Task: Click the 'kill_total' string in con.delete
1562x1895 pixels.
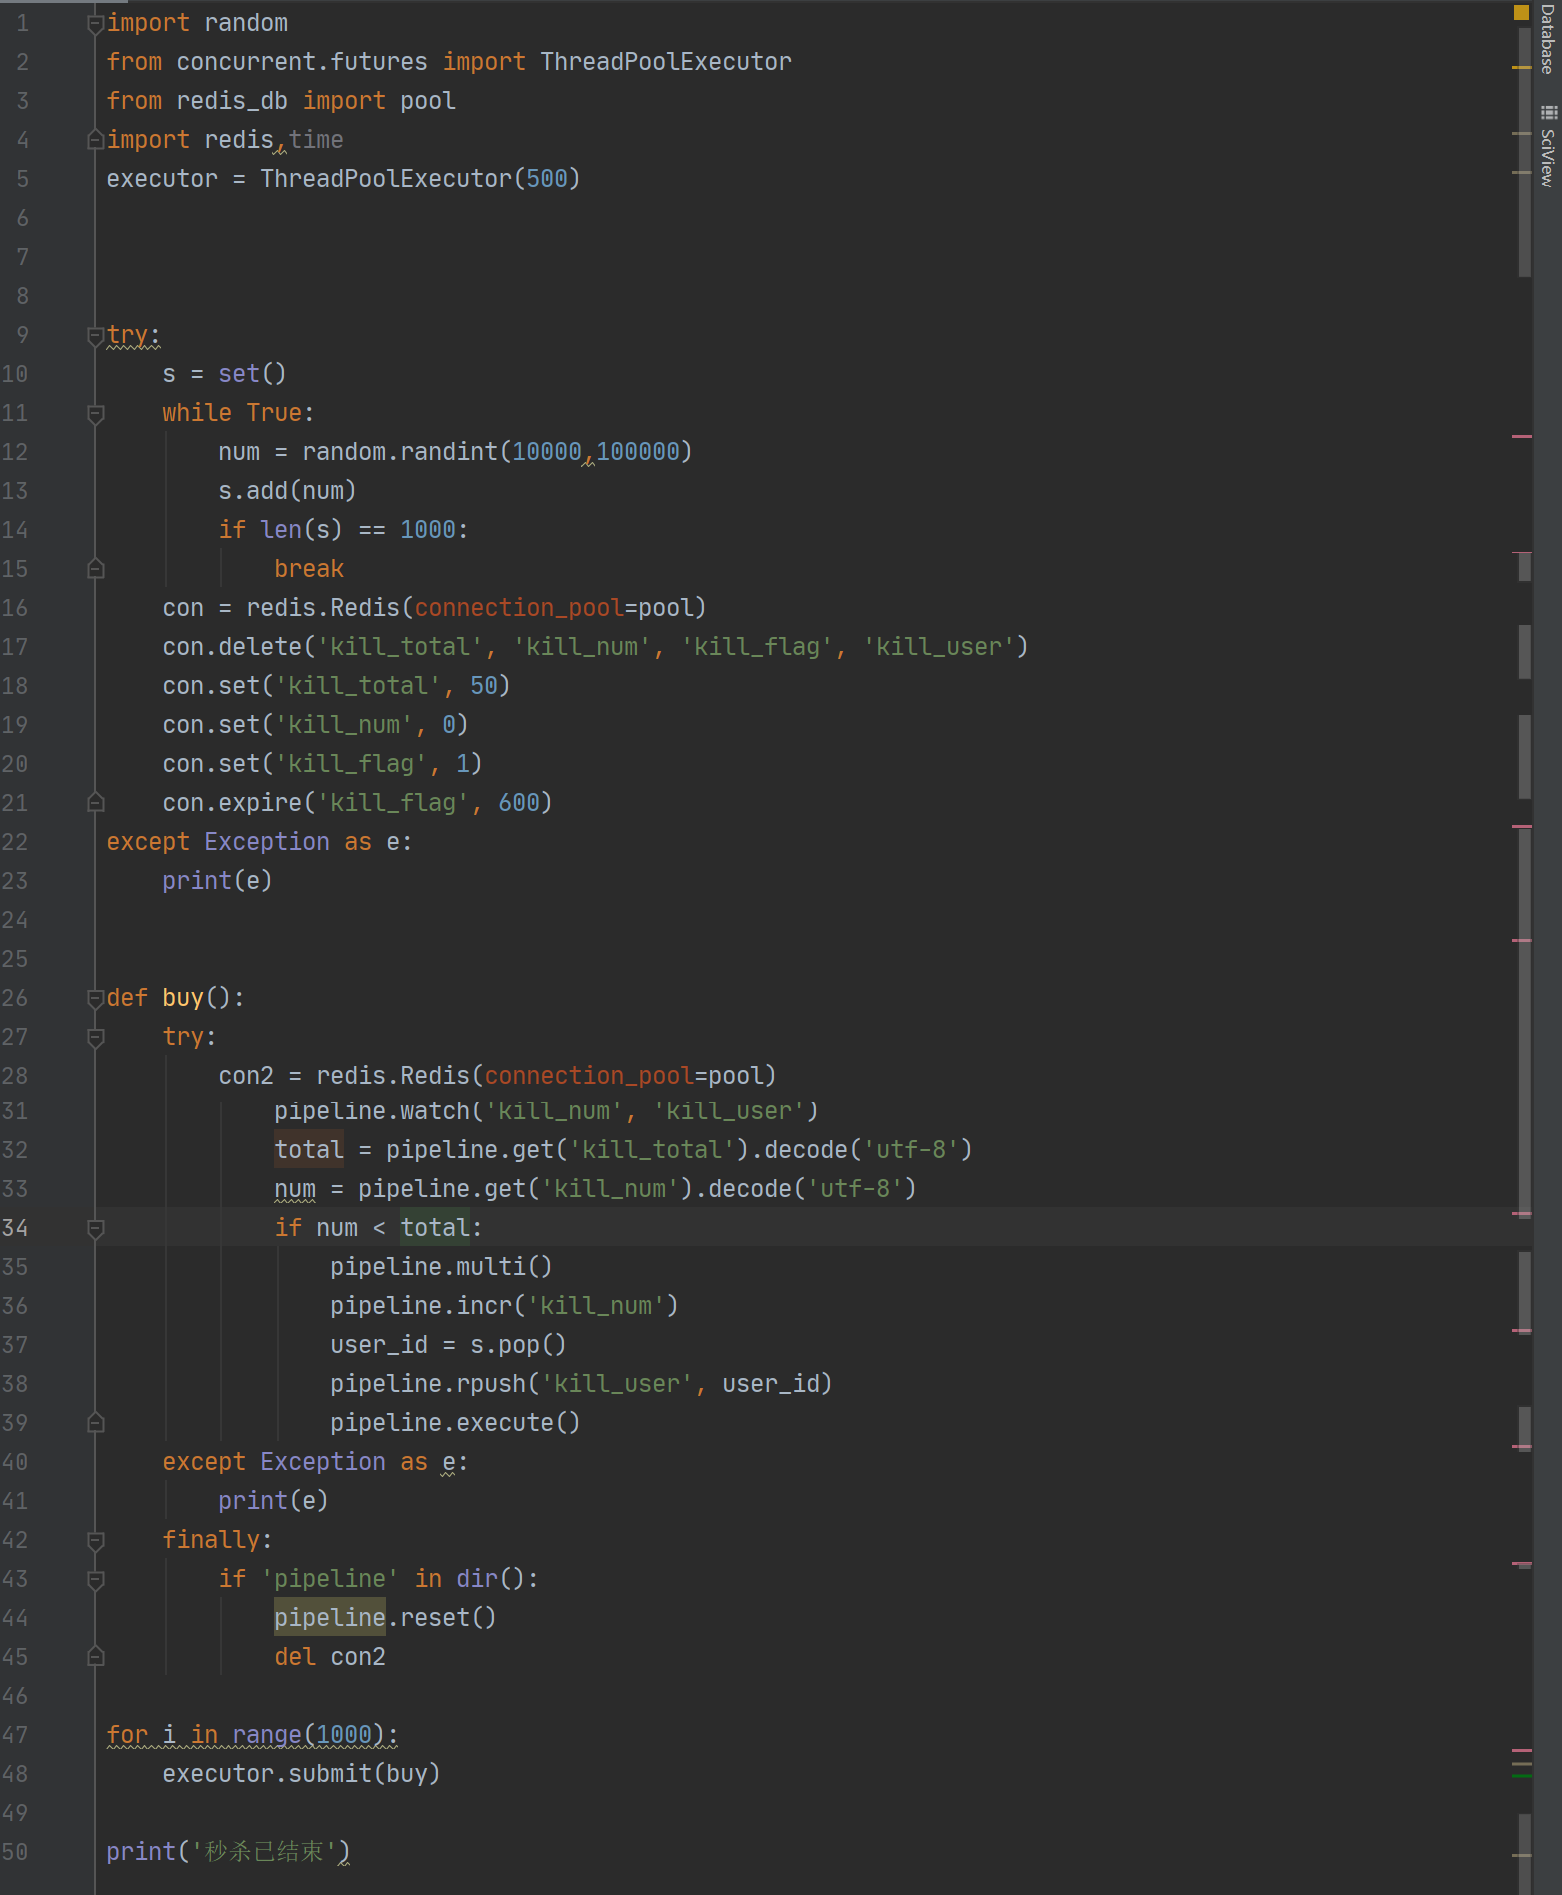Action: click(x=400, y=647)
